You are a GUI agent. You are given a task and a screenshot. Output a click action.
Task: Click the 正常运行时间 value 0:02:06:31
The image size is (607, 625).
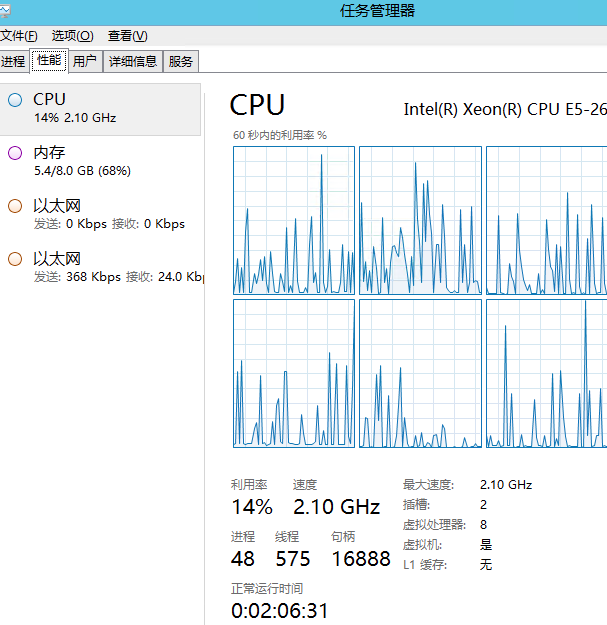pyautogui.click(x=279, y=610)
